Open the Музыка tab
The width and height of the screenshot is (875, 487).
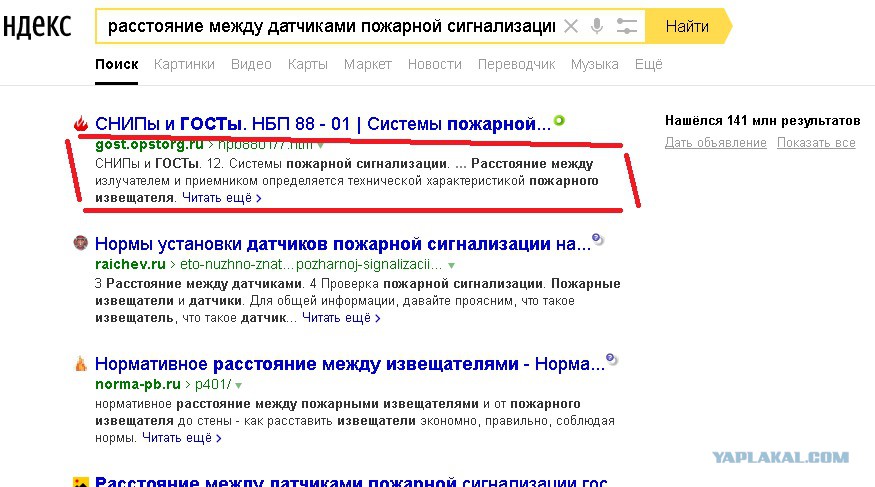click(594, 65)
